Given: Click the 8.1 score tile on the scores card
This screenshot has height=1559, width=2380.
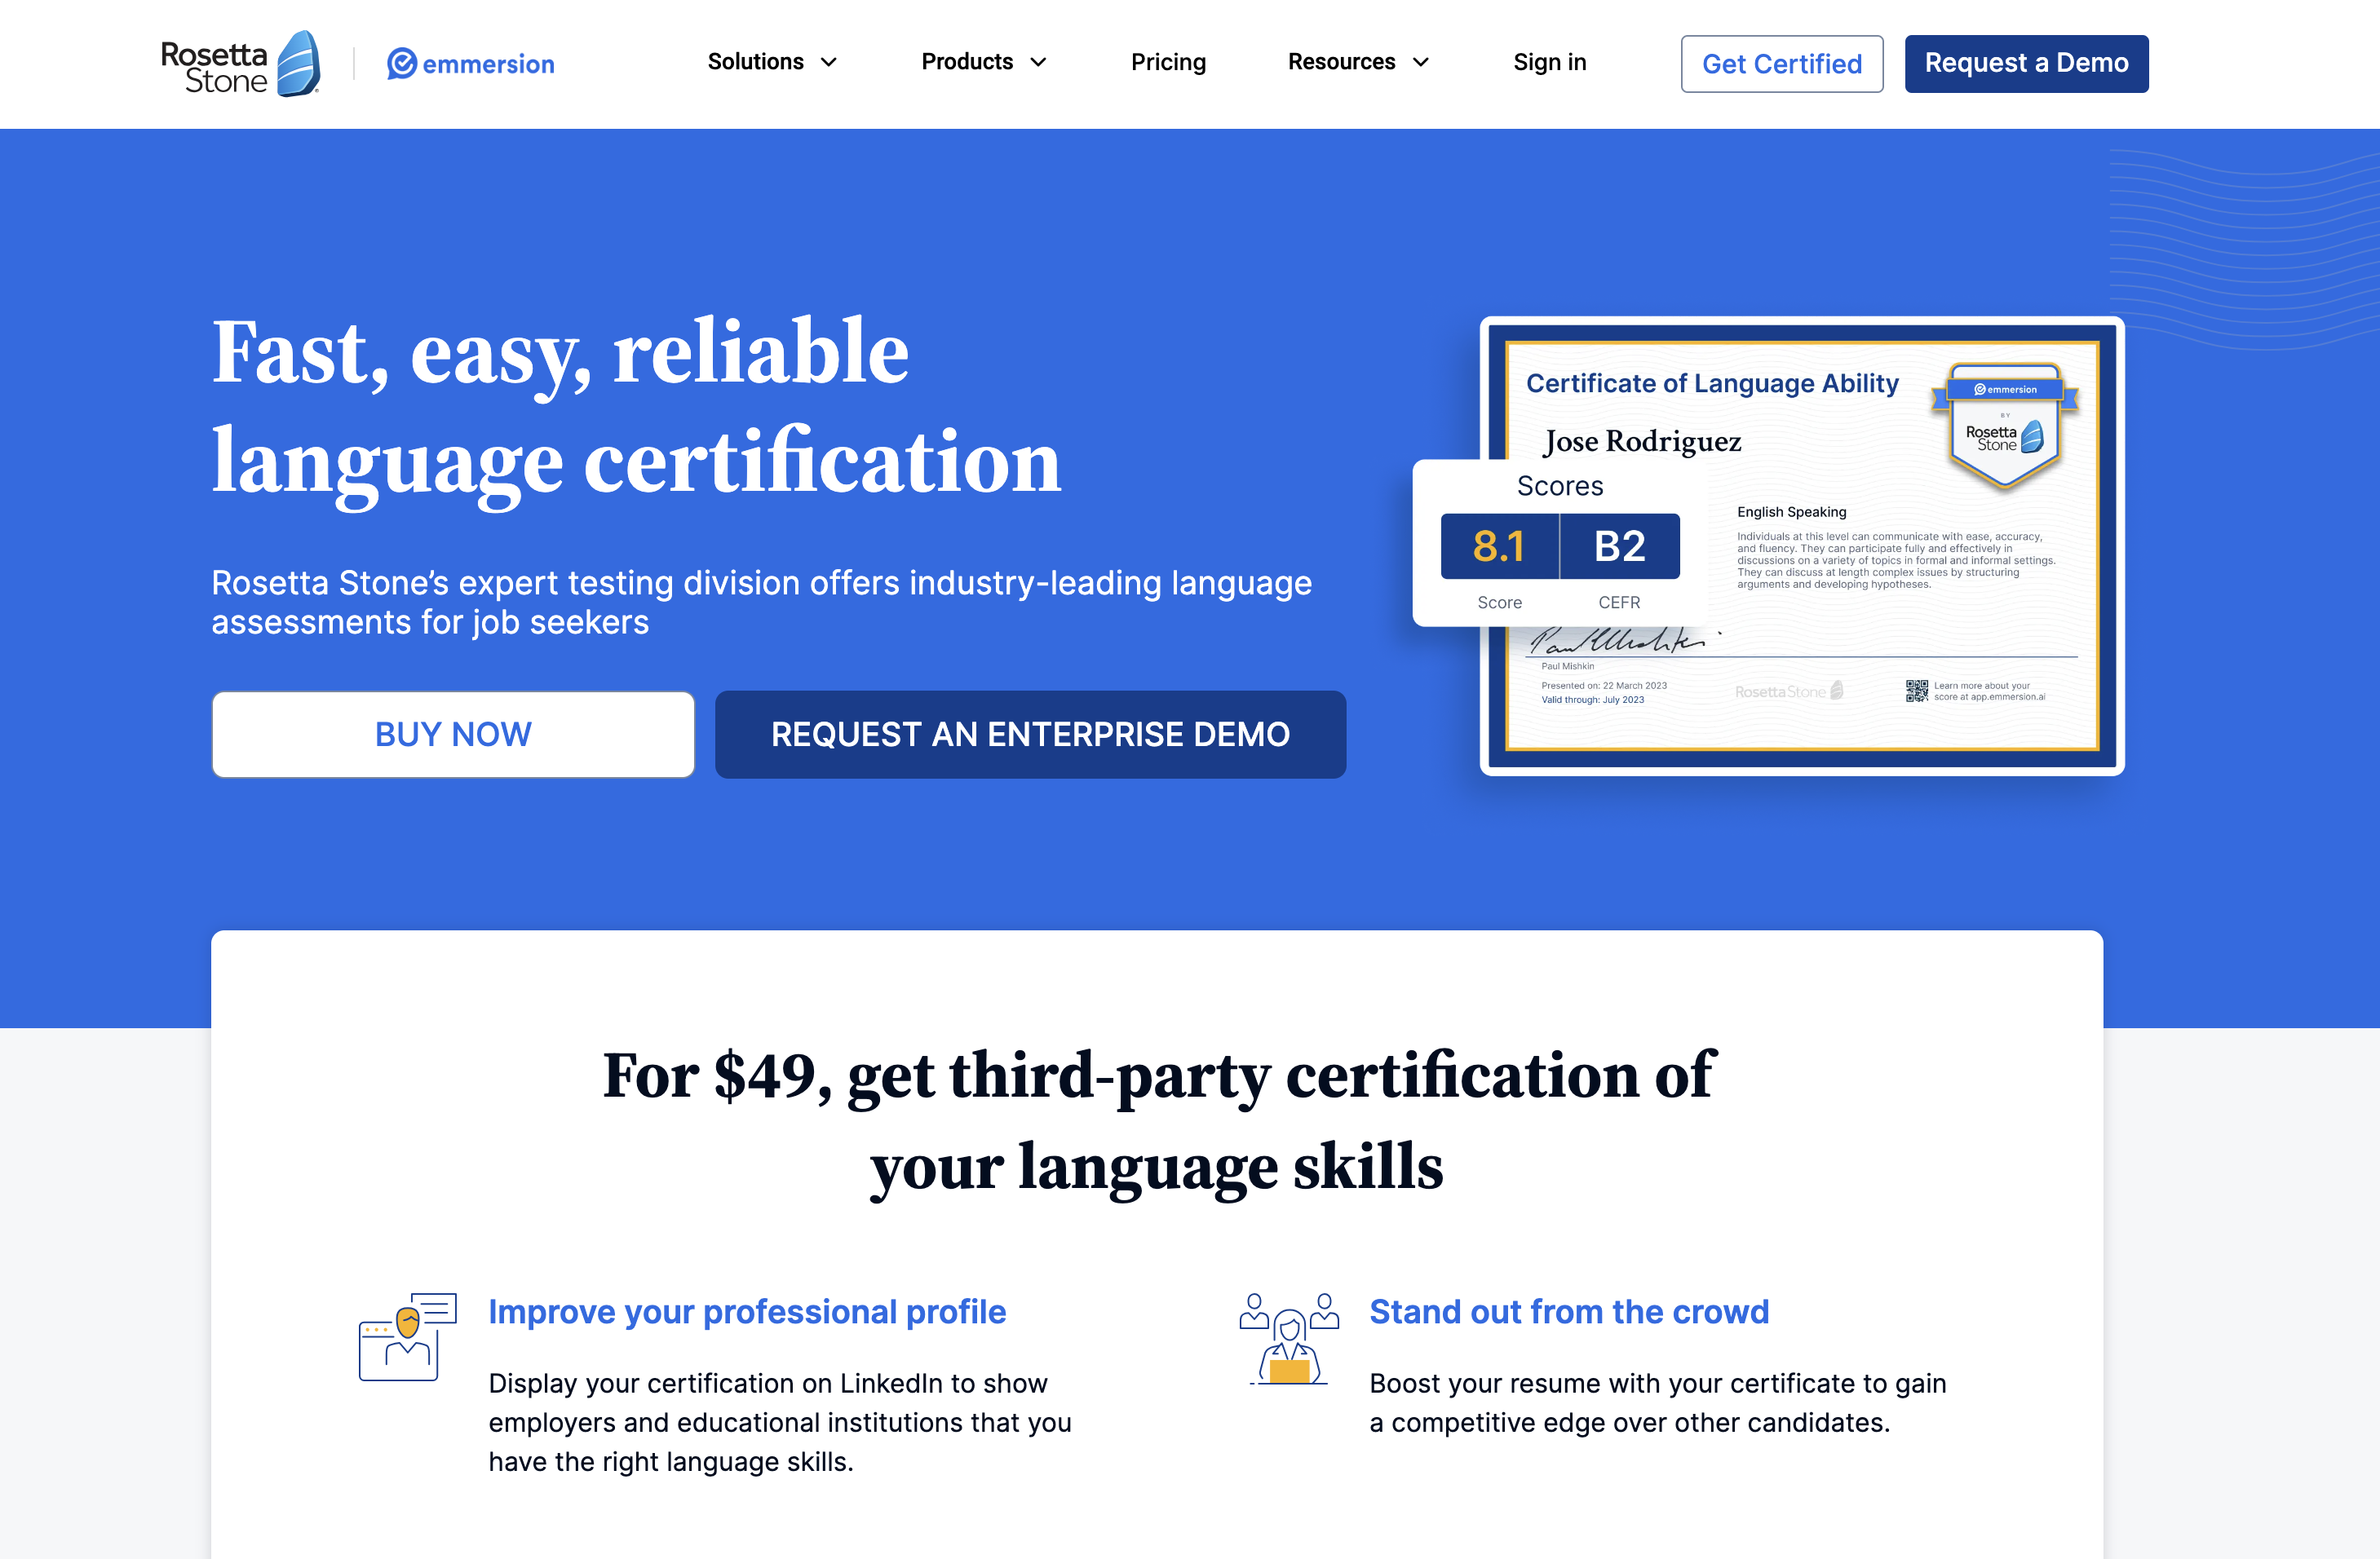Looking at the screenshot, I should pos(1498,546).
